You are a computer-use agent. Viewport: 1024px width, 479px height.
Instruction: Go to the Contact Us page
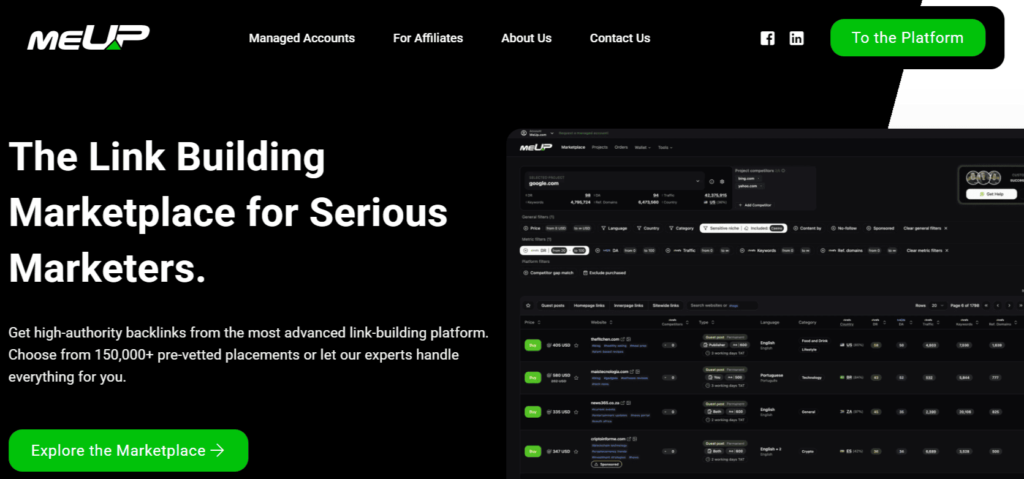(x=620, y=38)
